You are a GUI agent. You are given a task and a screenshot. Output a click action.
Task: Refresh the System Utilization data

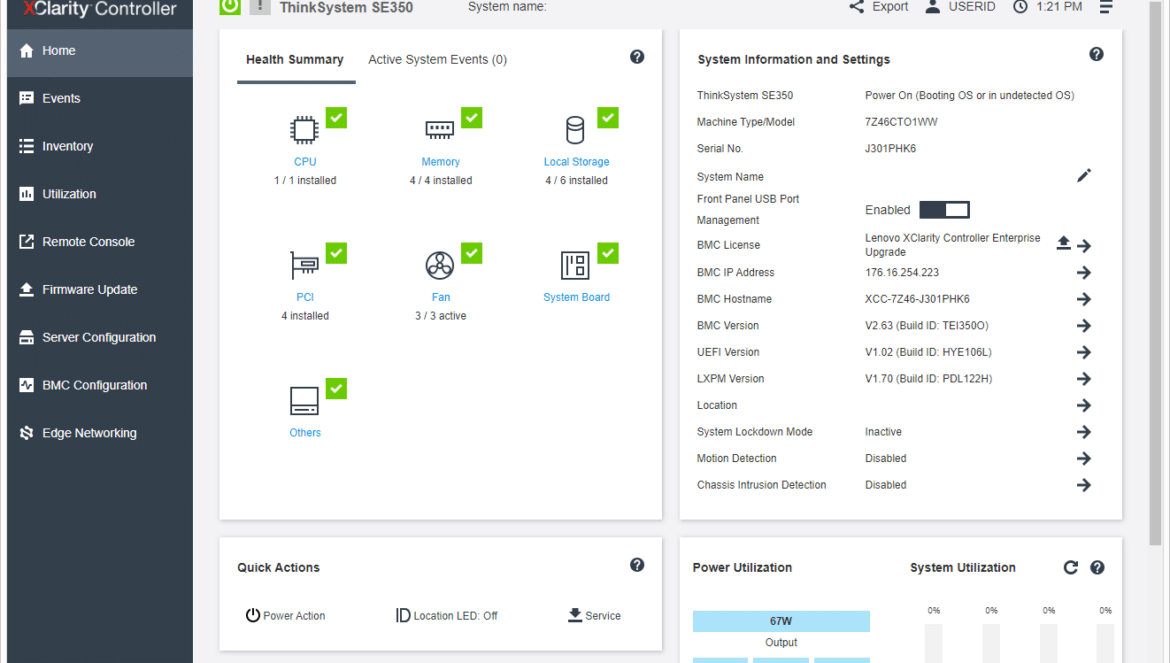pos(1071,568)
